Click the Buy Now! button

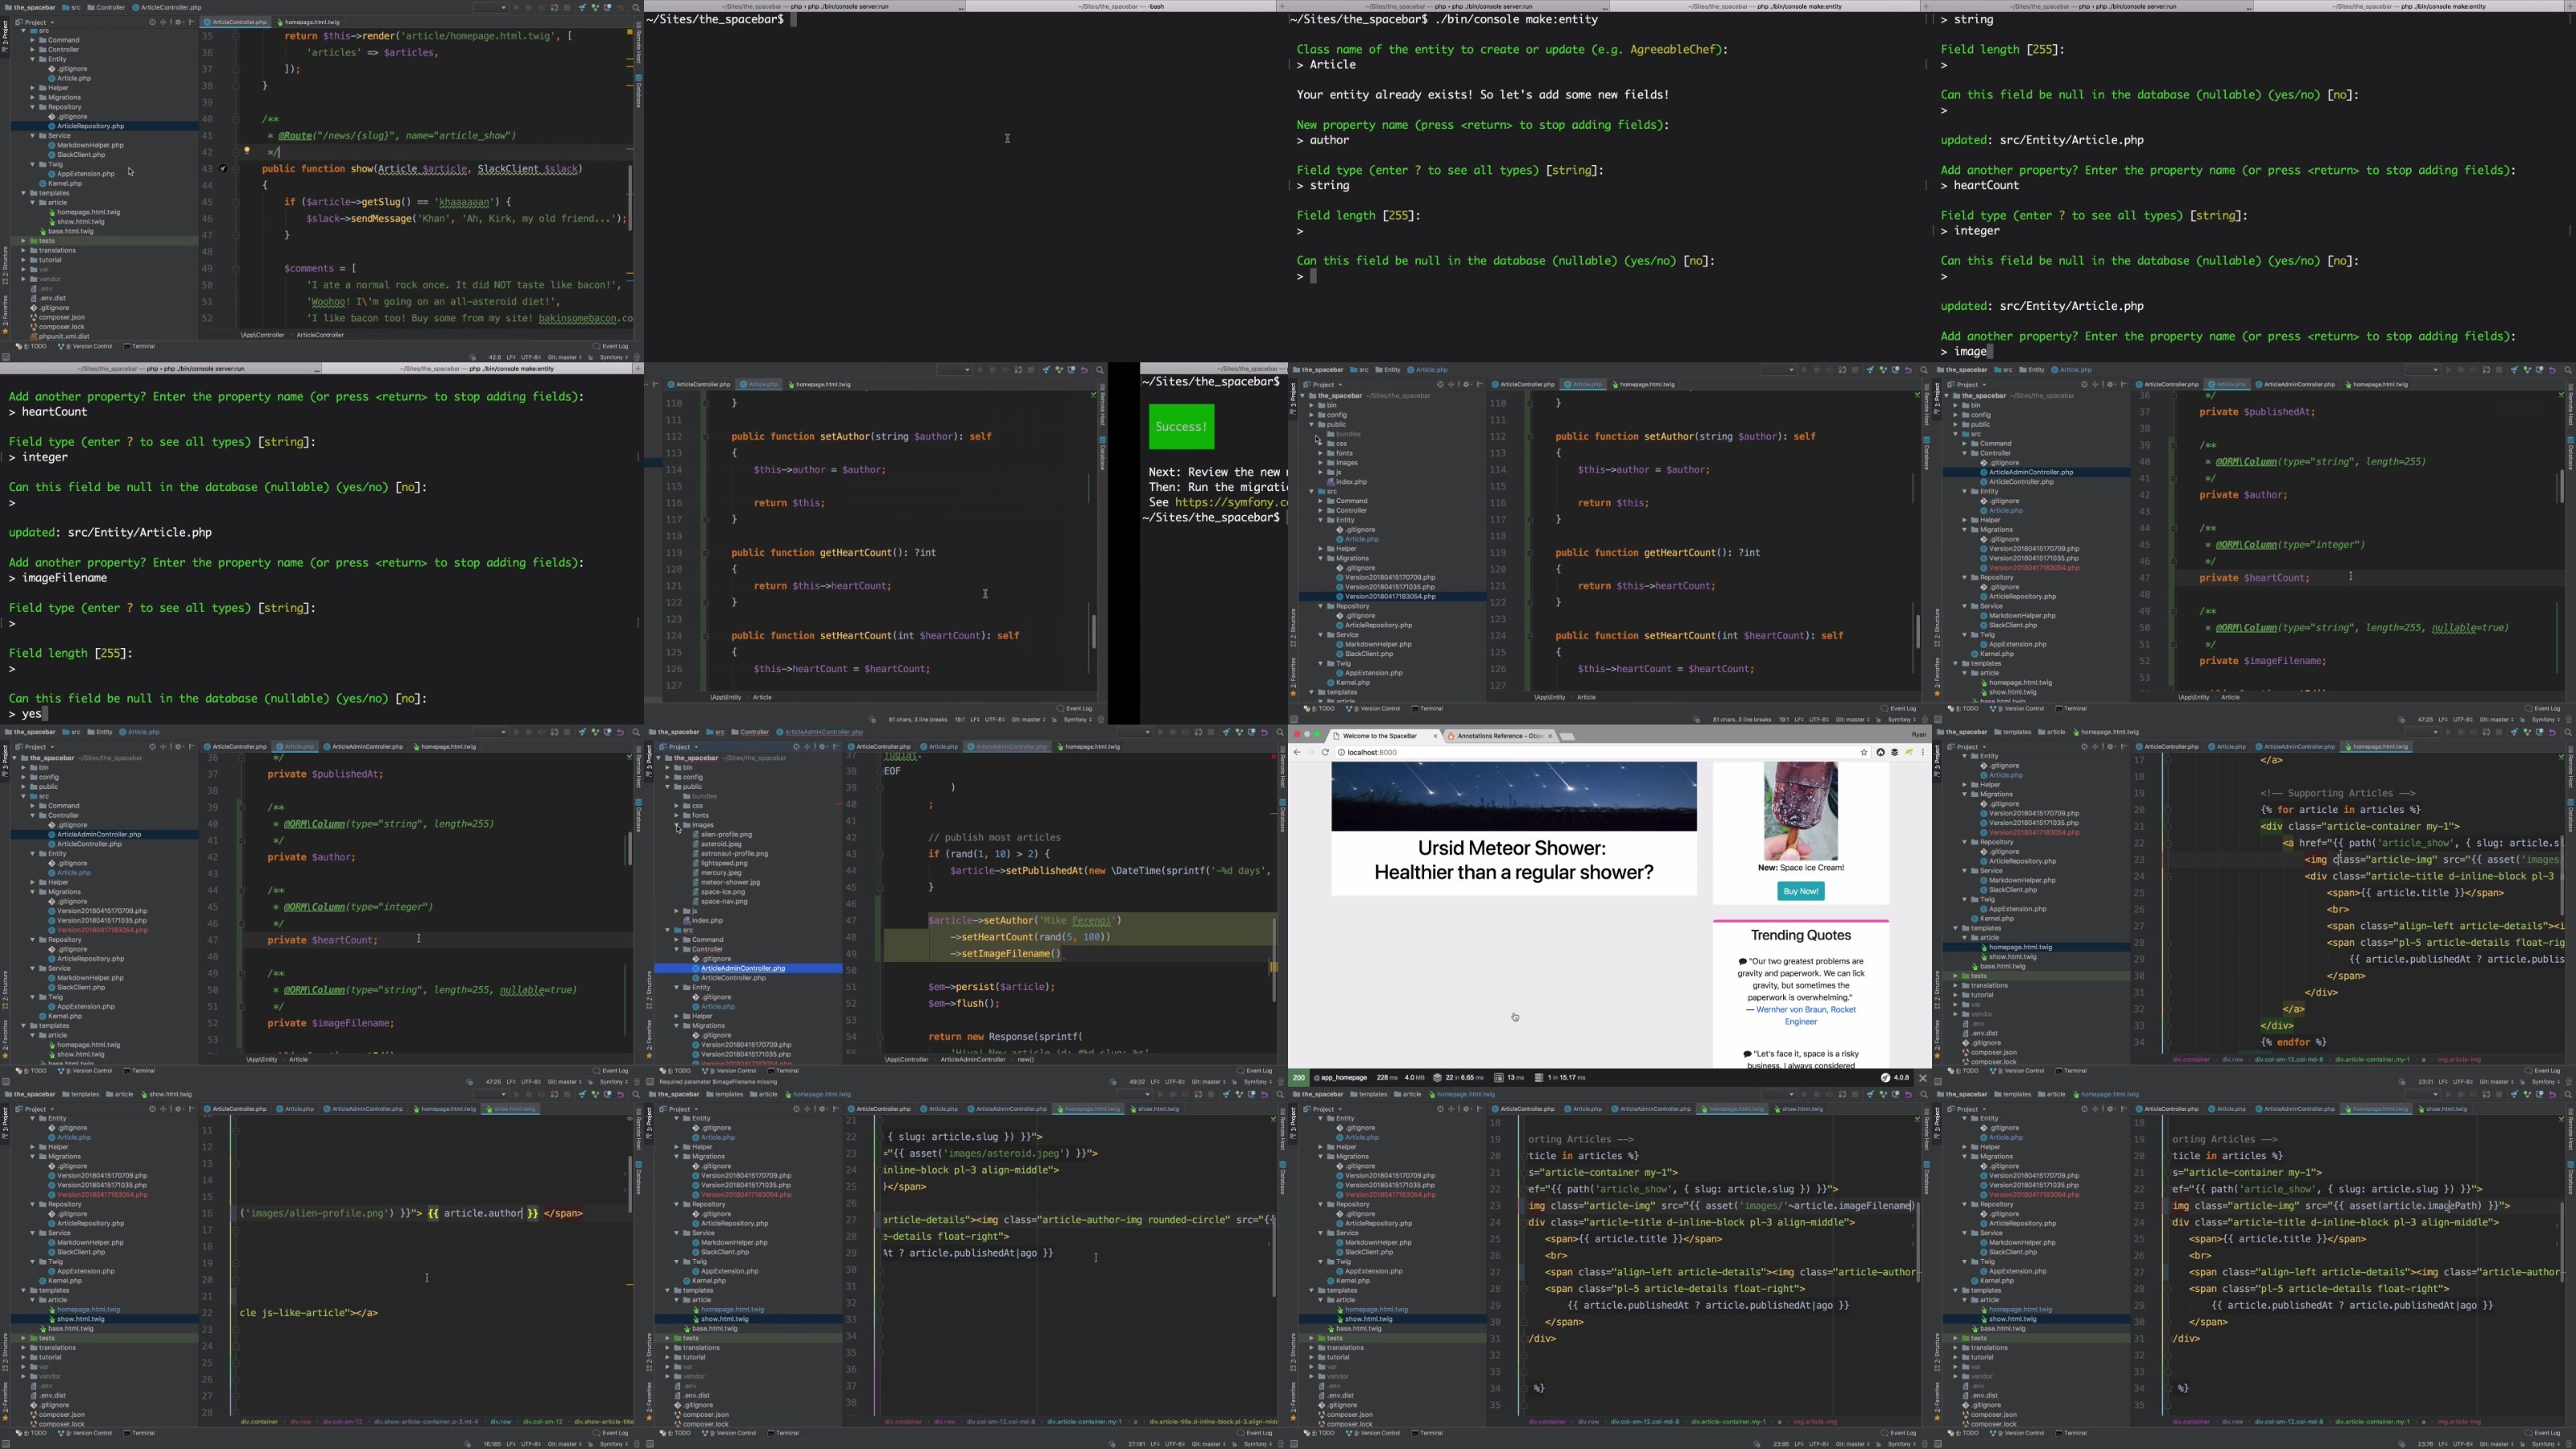point(1800,891)
